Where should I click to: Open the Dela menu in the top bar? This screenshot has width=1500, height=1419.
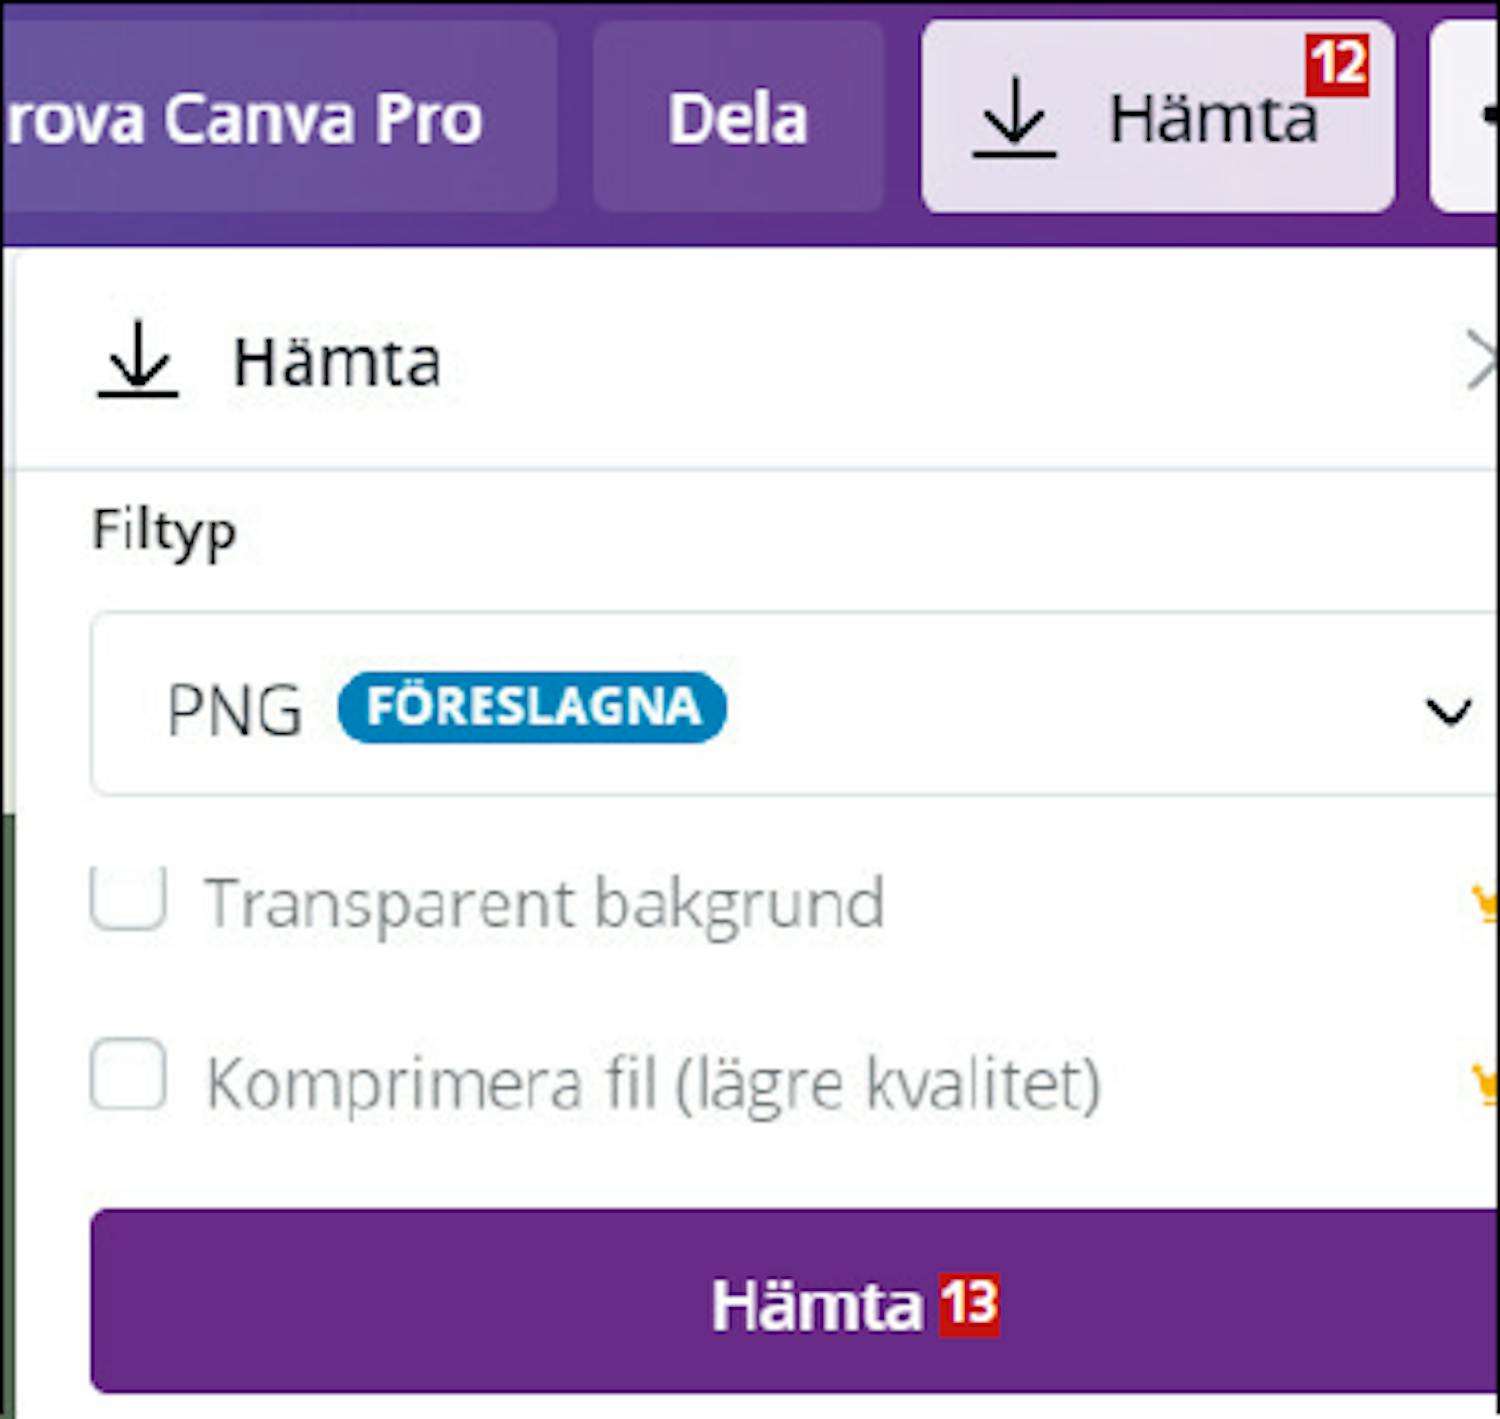click(737, 118)
